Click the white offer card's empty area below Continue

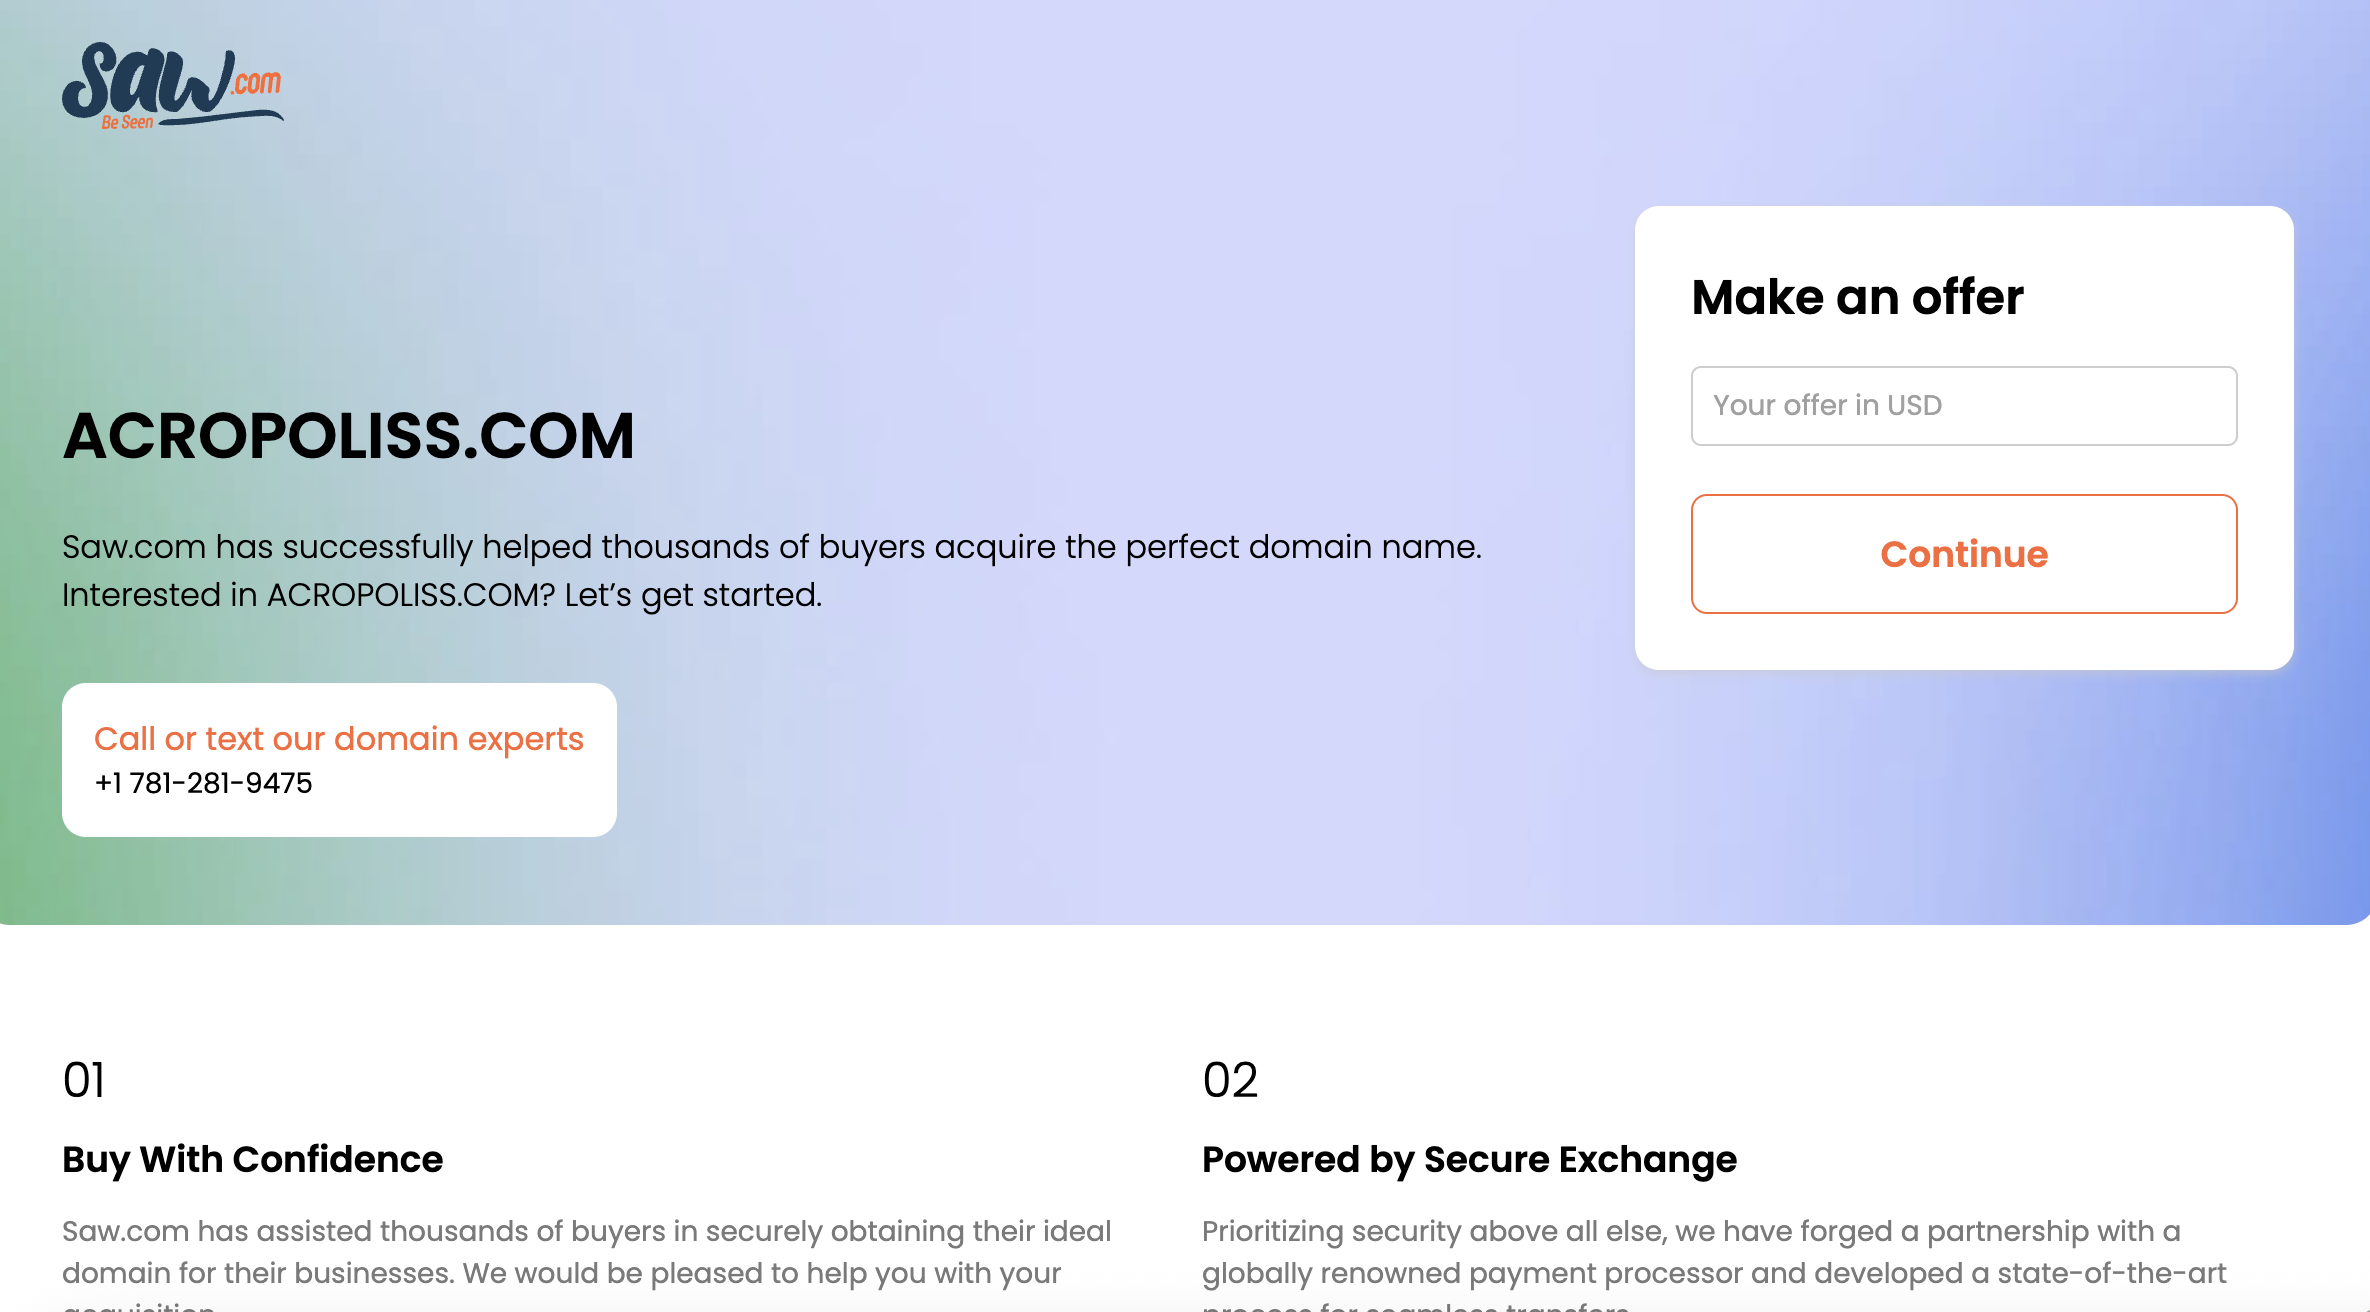click(x=1963, y=642)
